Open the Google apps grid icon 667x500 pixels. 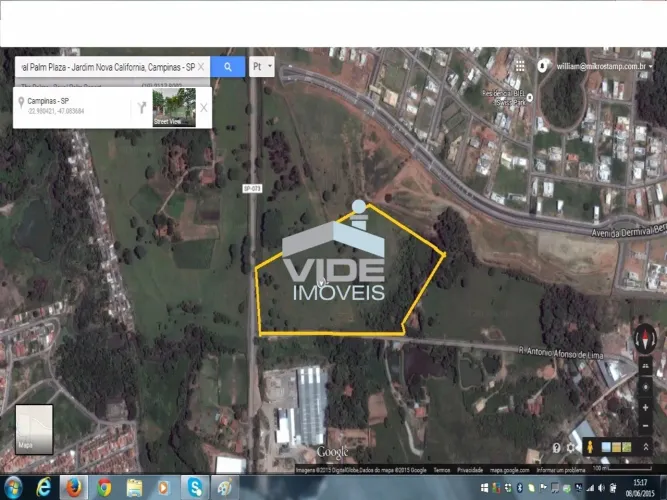[519, 66]
